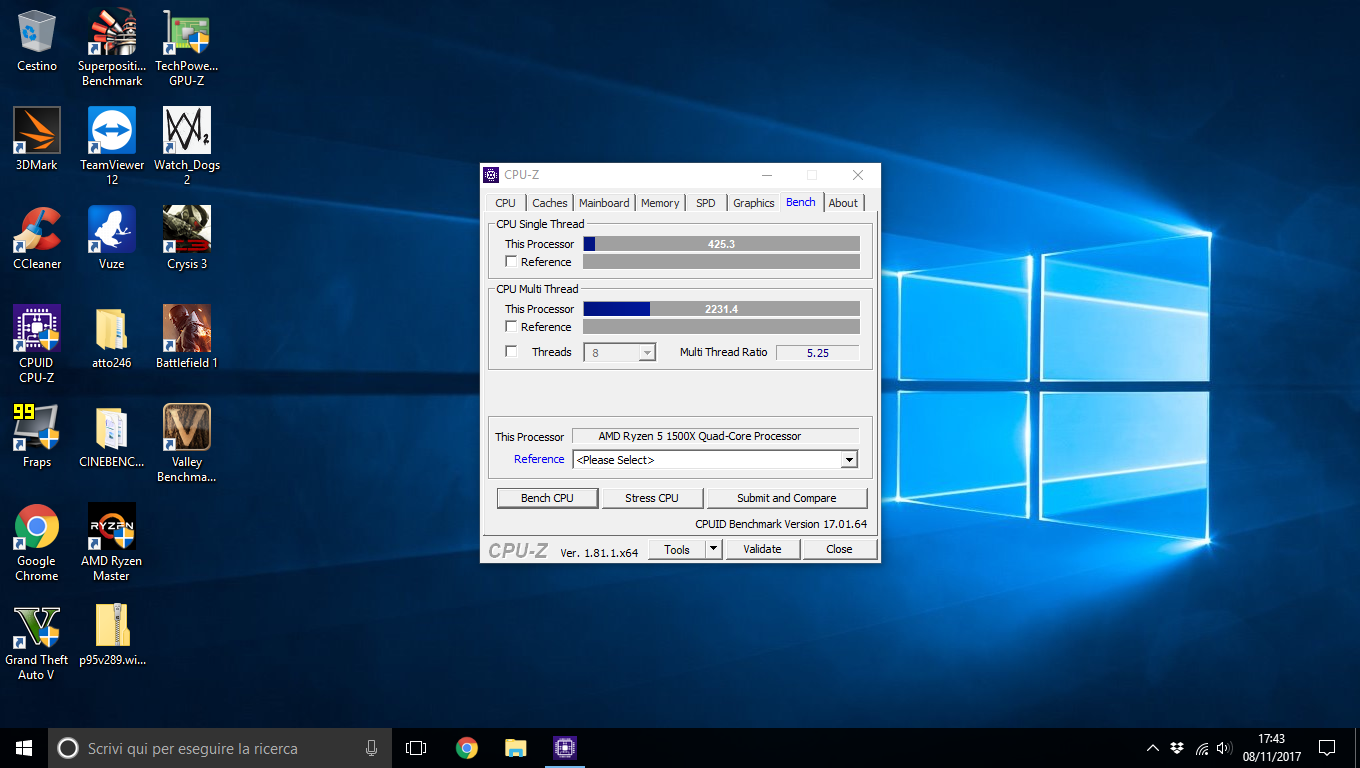The image size is (1360, 768).
Task: Enable the Multi Thread Reference checkbox
Action: coord(512,327)
